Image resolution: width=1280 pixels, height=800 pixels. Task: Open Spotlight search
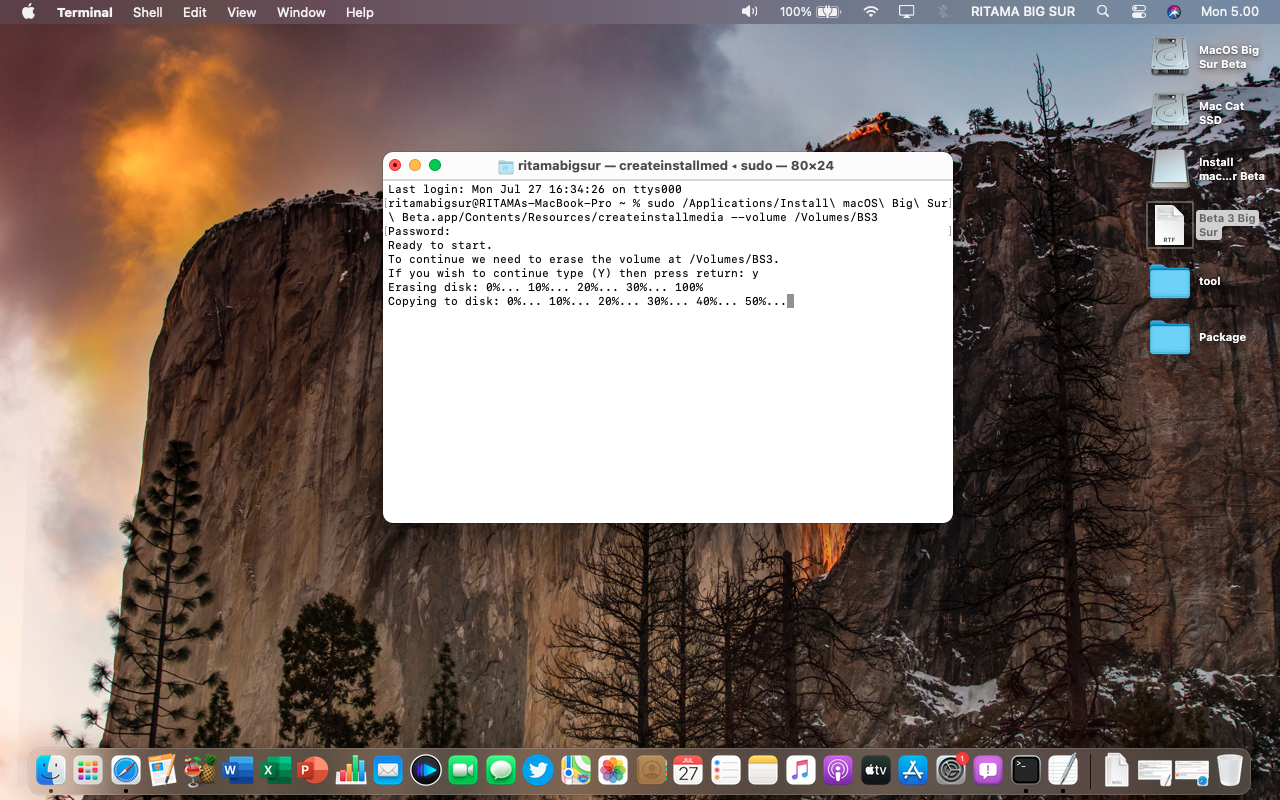point(1103,12)
